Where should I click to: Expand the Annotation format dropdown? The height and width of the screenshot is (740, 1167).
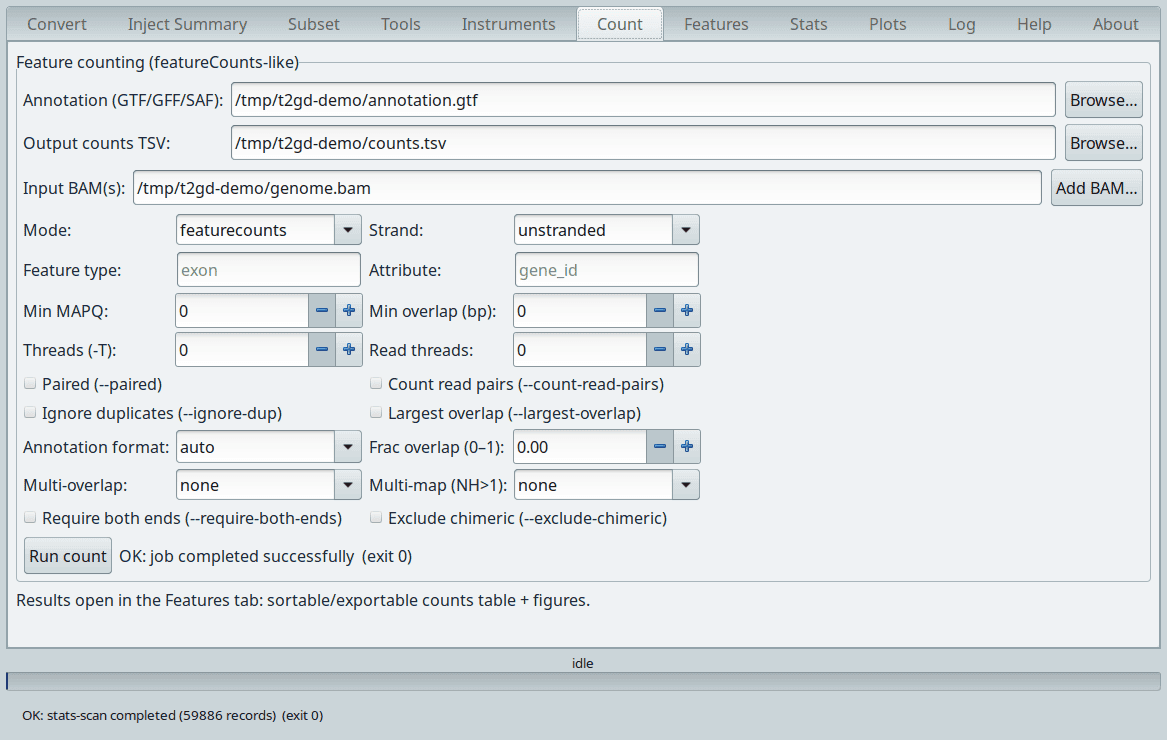point(269,447)
